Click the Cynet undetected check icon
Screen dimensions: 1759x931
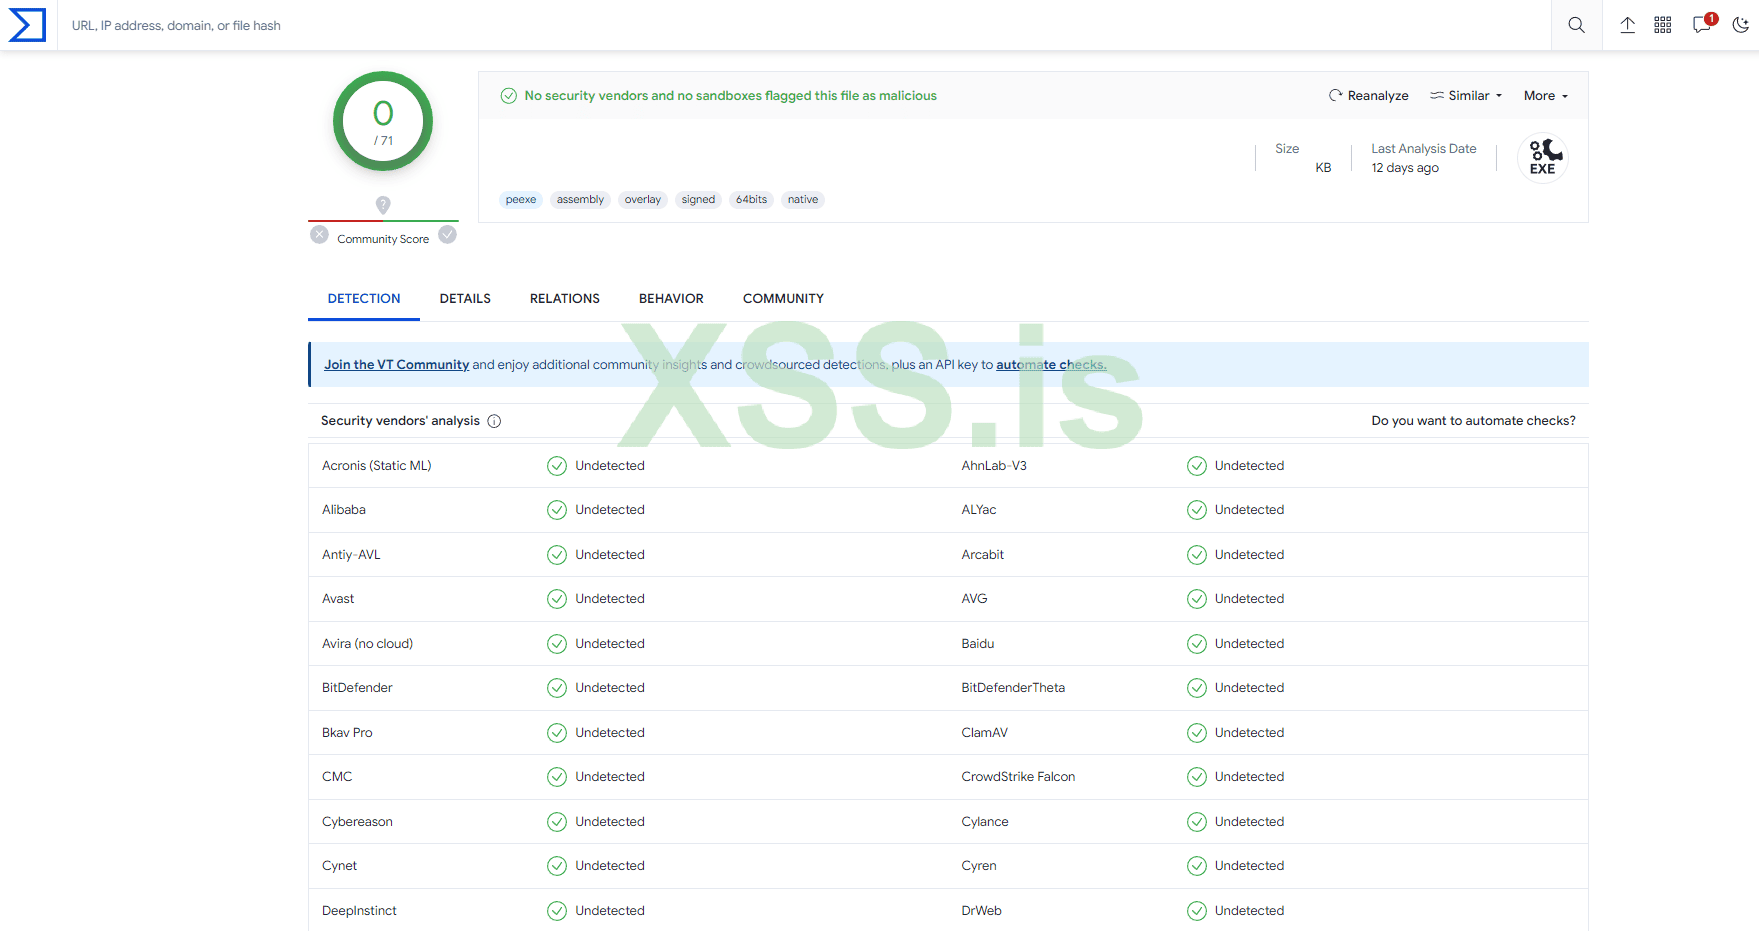pos(557,866)
